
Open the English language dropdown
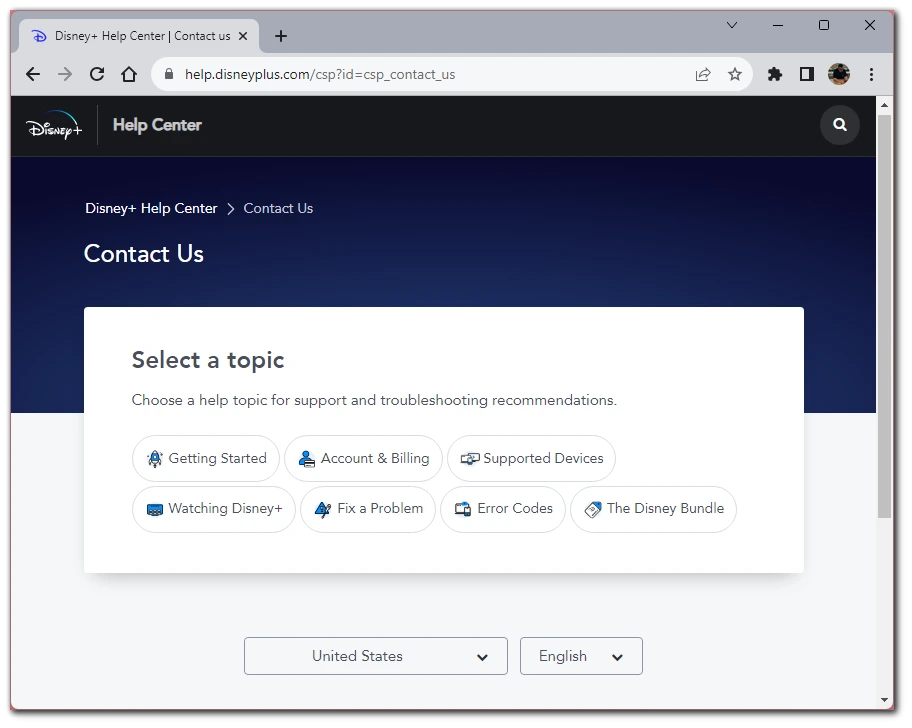point(581,656)
